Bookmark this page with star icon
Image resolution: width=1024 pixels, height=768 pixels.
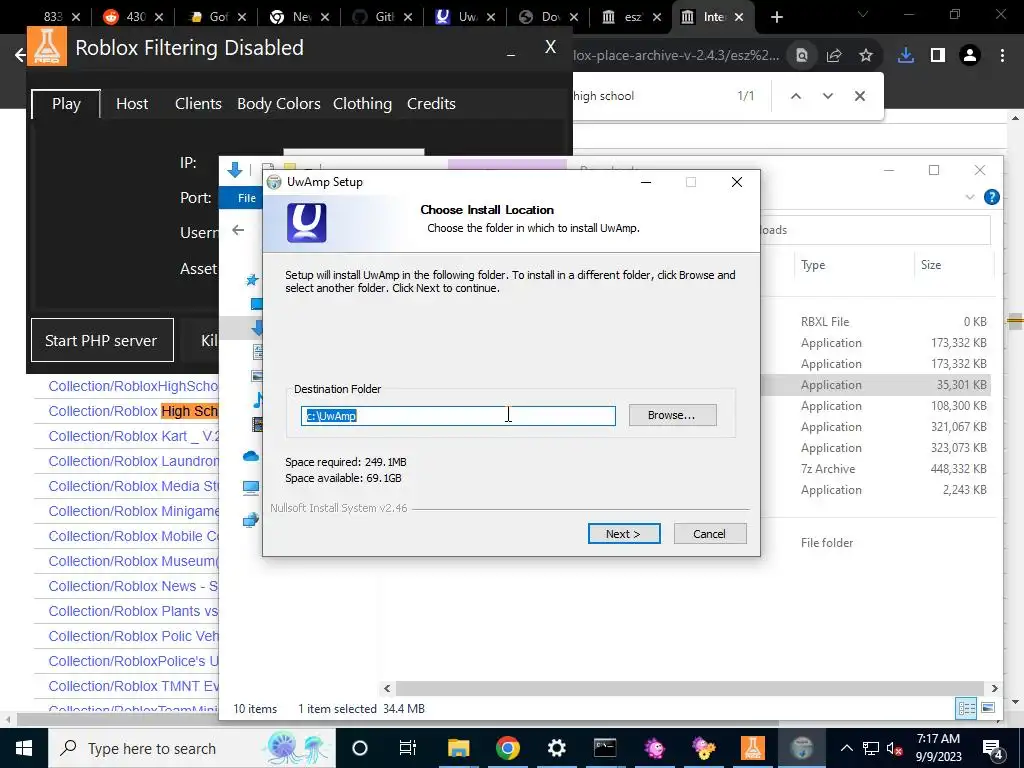[866, 56]
